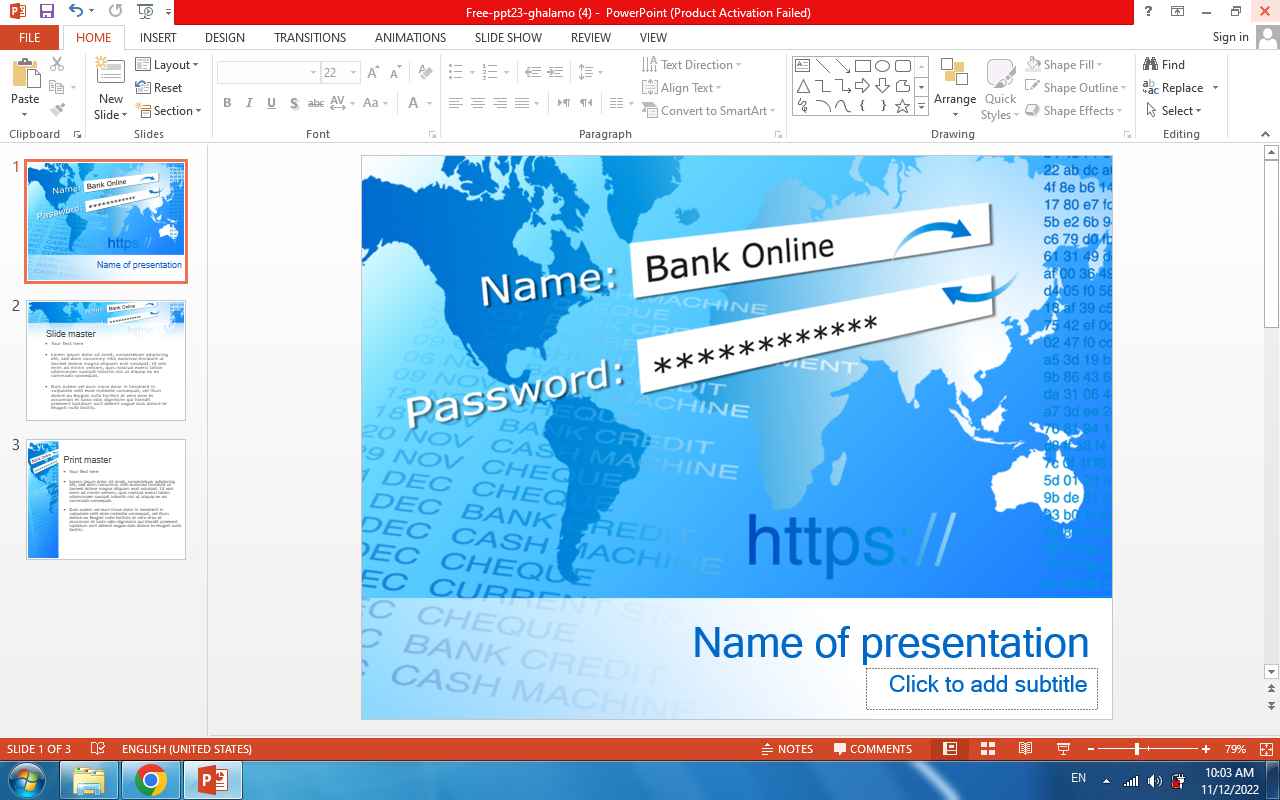
Task: Switch to Slide Sorter view icon
Action: click(x=987, y=749)
